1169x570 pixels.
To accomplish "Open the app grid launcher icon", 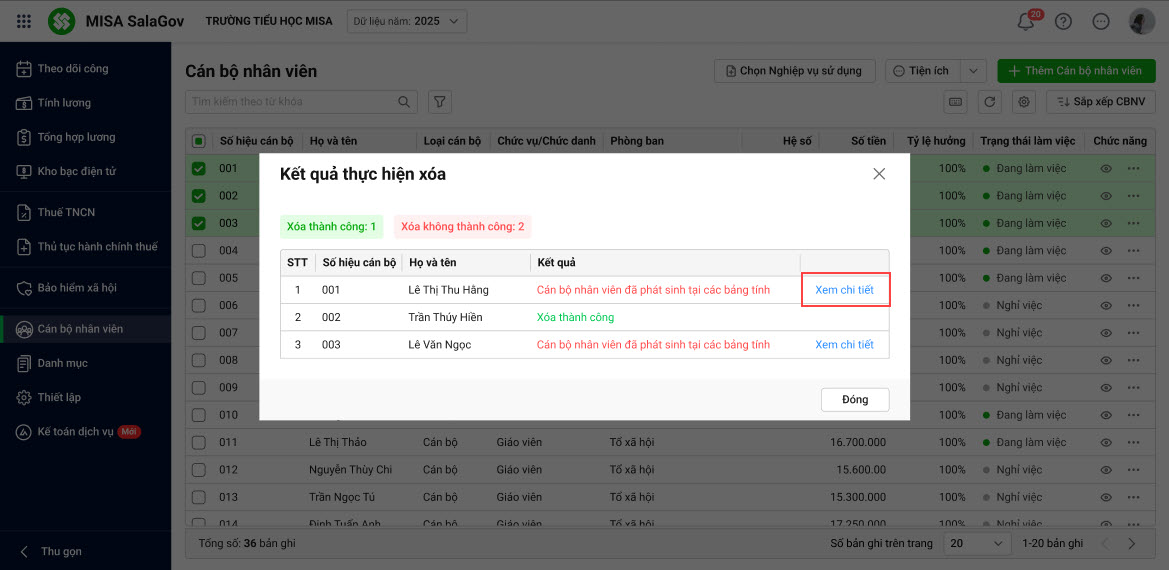I will pyautogui.click(x=24, y=21).
